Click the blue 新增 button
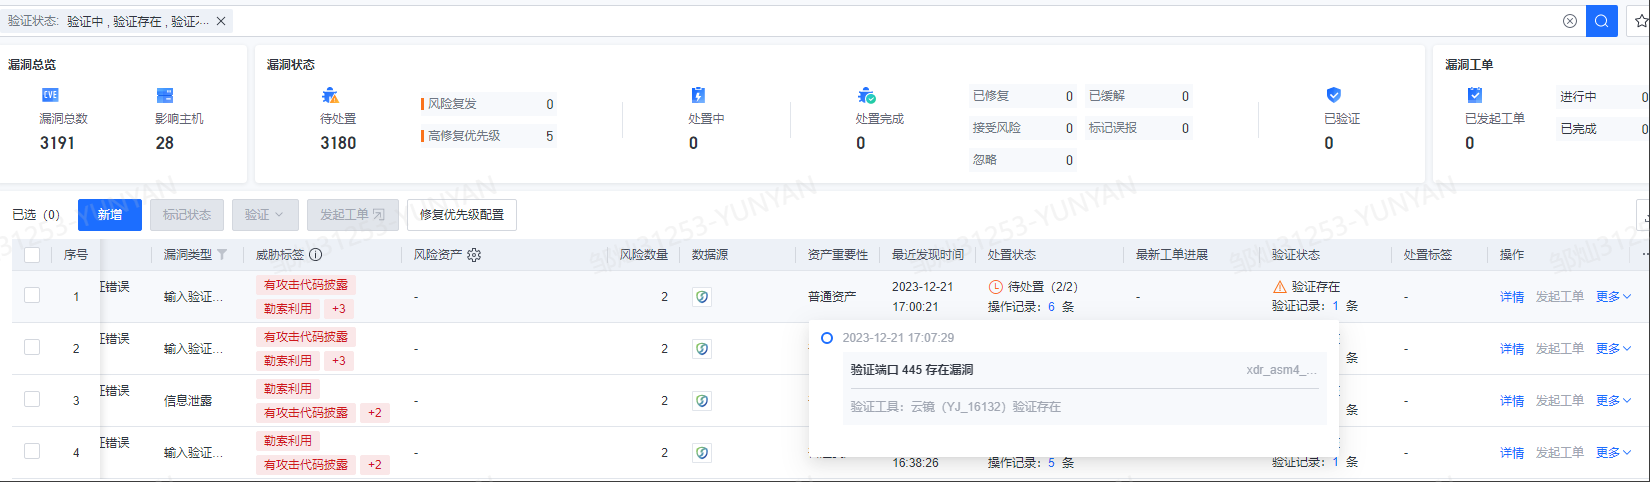 (110, 215)
